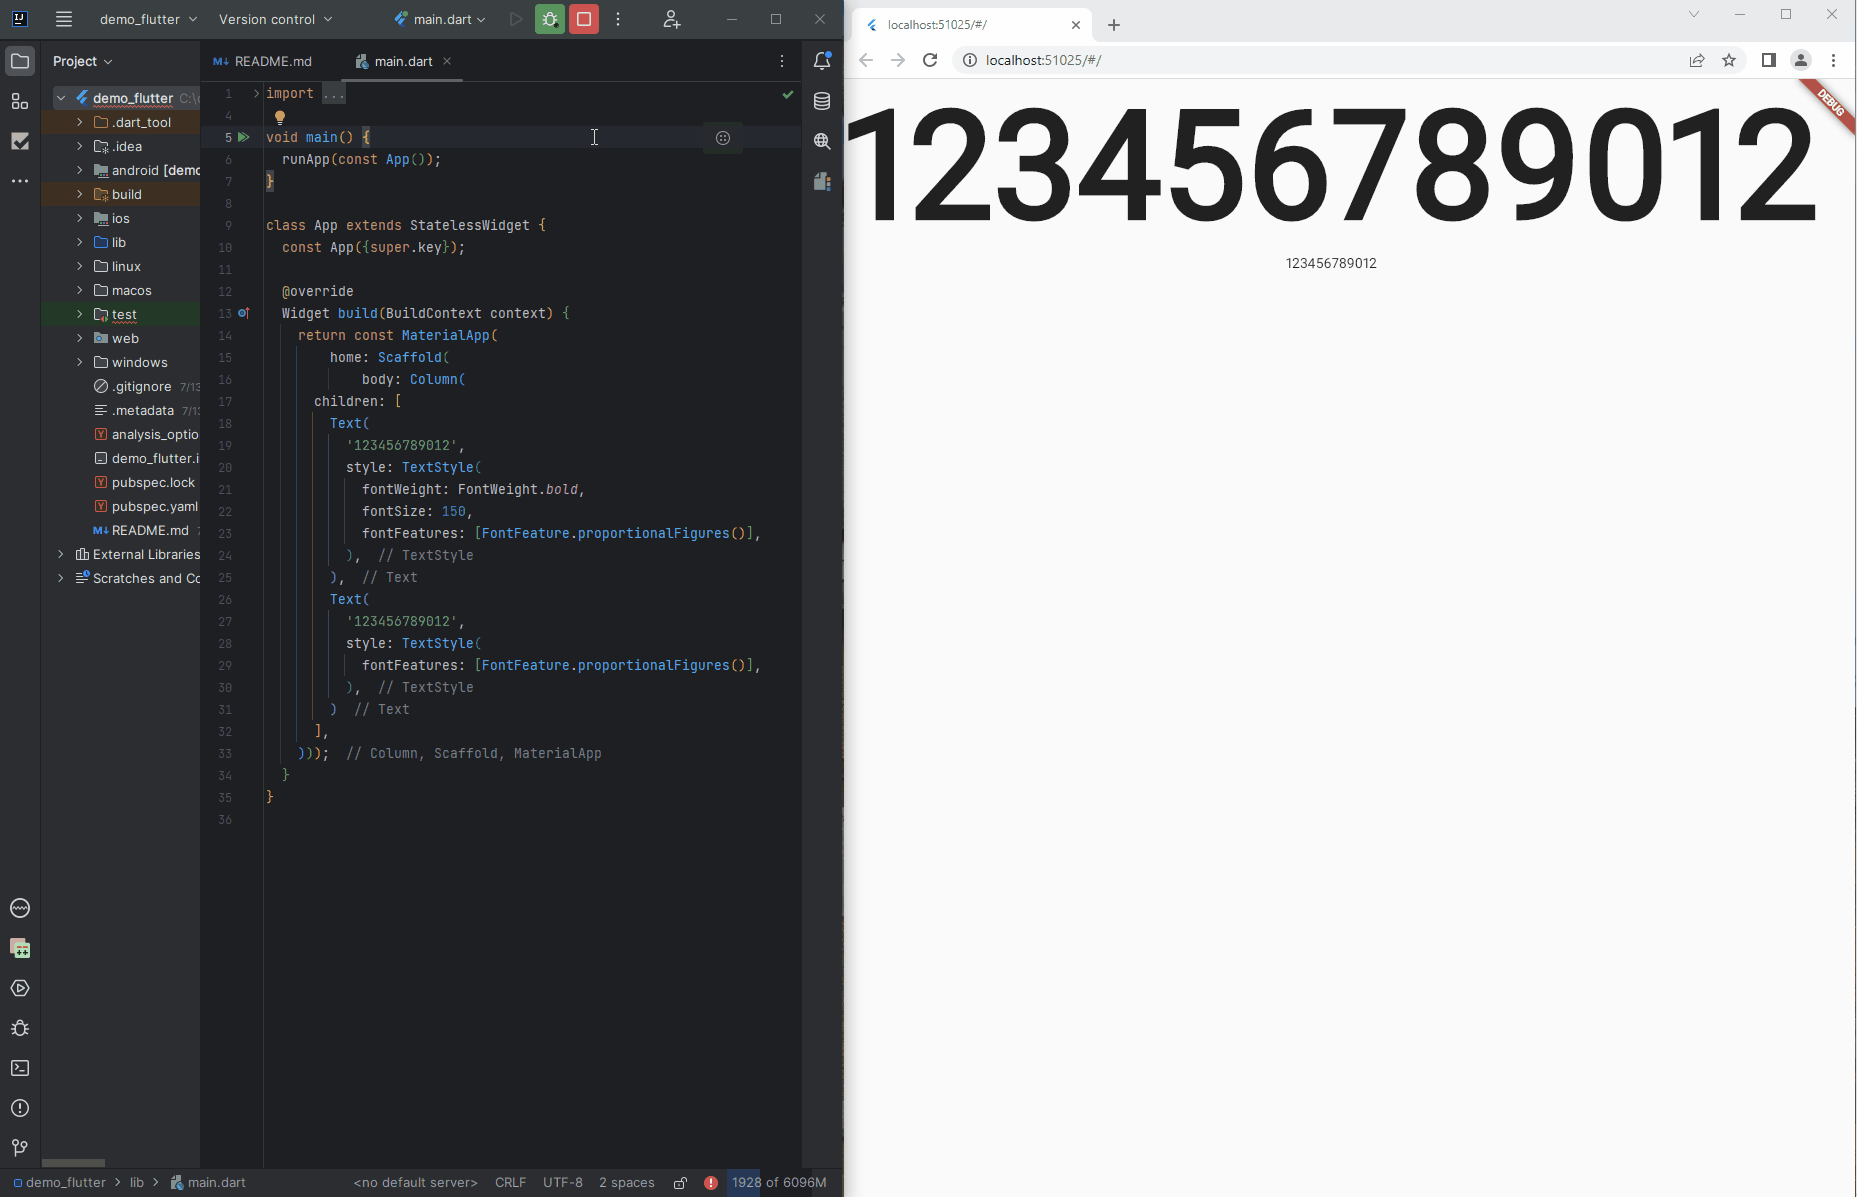Run main() via the gutter play icon
This screenshot has height=1197, width=1857.
coord(244,137)
